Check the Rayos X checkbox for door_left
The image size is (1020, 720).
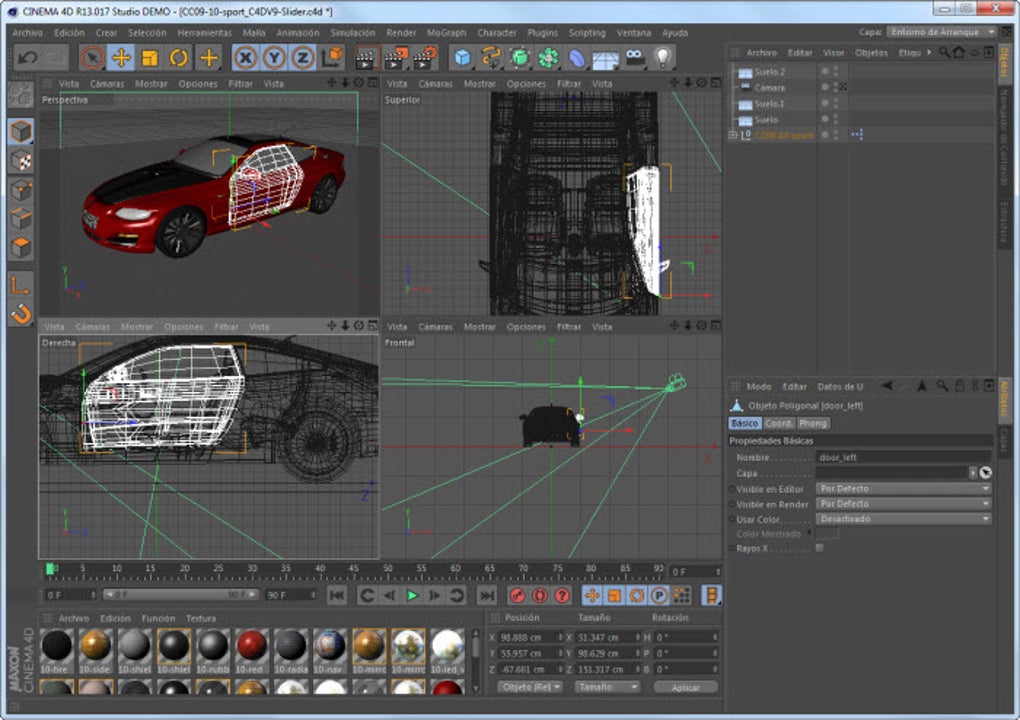click(819, 547)
